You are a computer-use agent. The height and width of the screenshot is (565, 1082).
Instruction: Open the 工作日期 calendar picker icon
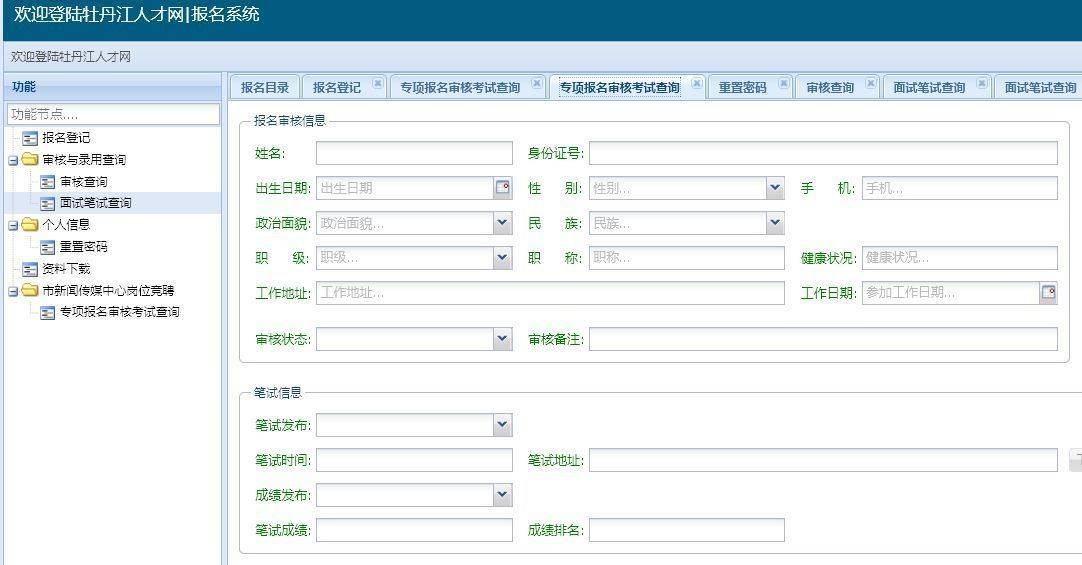[x=1048, y=293]
